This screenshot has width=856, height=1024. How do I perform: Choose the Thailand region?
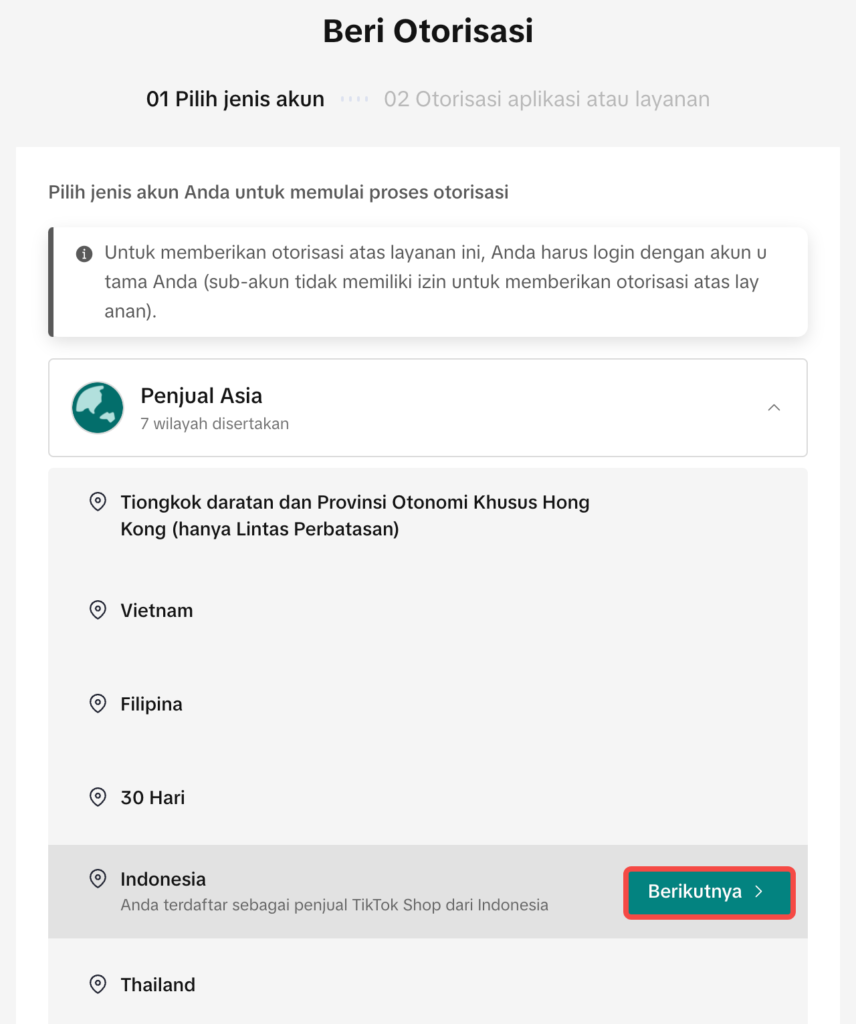pyautogui.click(x=428, y=984)
